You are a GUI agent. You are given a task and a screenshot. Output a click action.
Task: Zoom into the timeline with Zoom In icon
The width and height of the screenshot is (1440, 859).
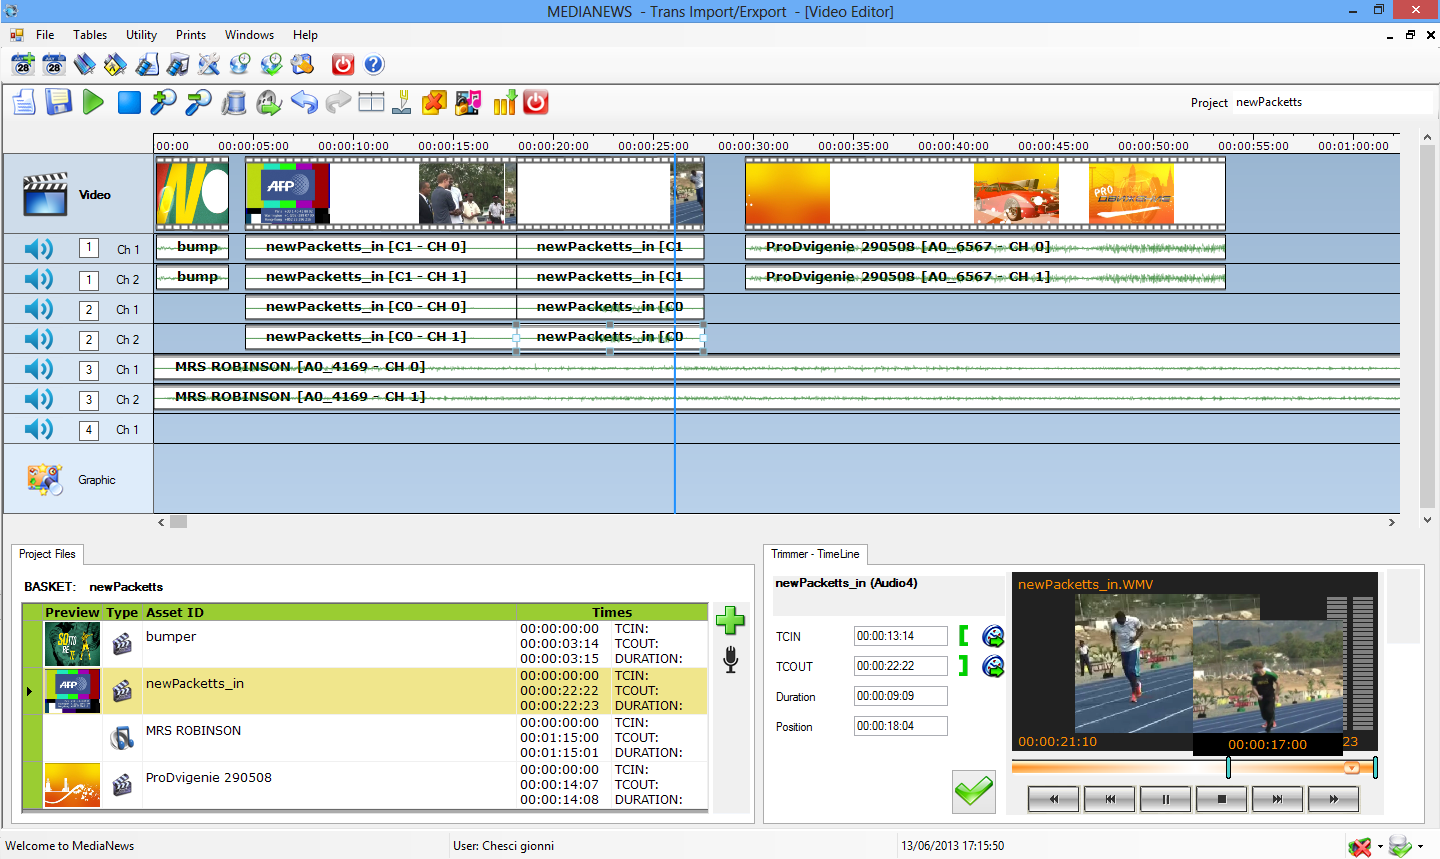point(163,101)
